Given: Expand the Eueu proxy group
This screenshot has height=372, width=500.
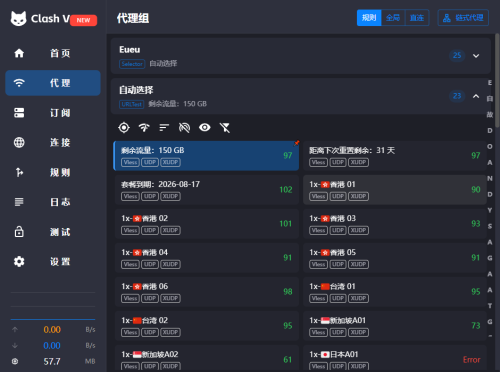Looking at the screenshot, I should pos(476,56).
